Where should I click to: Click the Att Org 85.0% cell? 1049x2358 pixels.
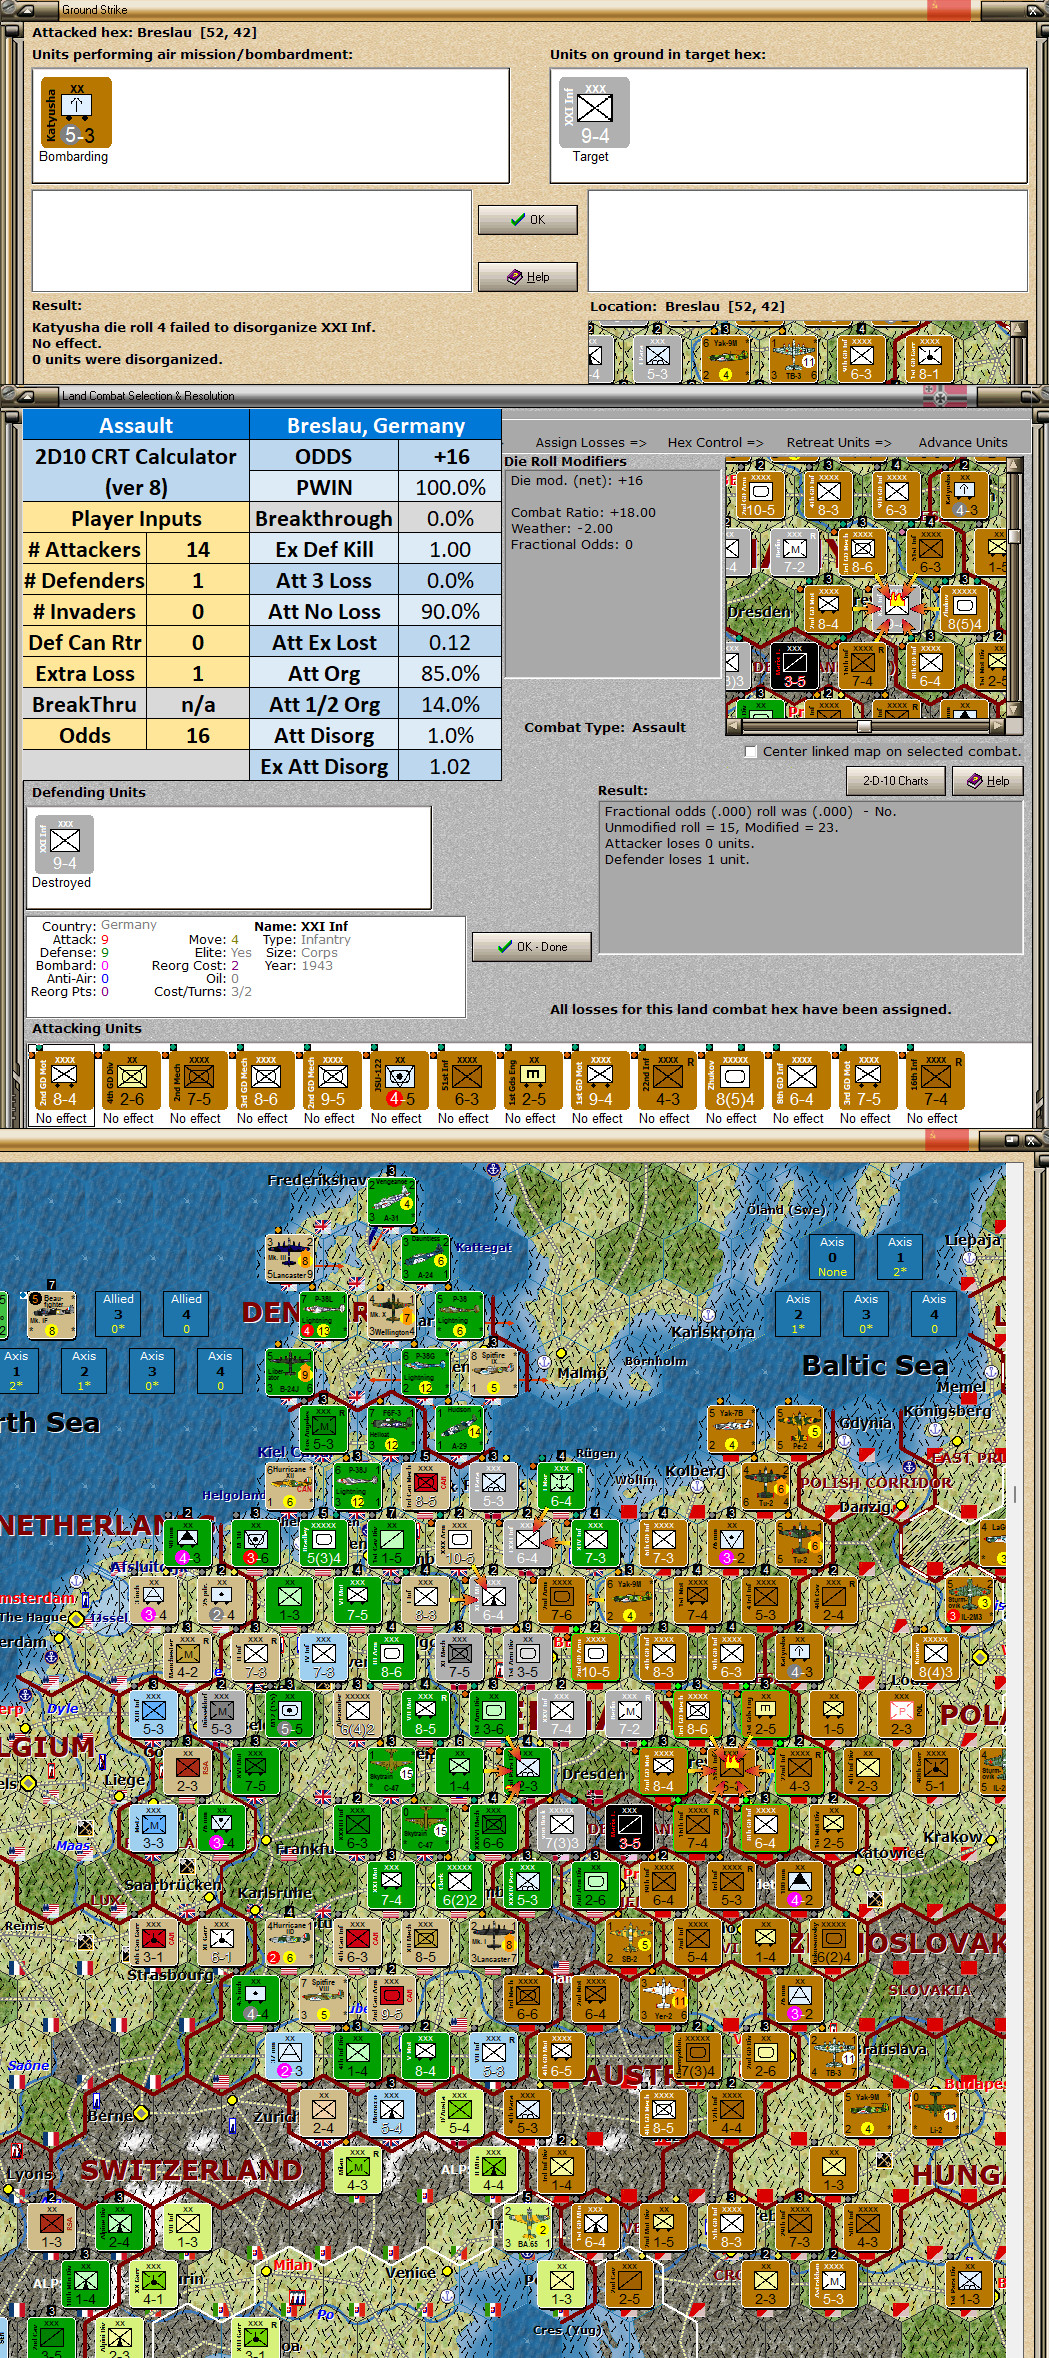point(450,673)
